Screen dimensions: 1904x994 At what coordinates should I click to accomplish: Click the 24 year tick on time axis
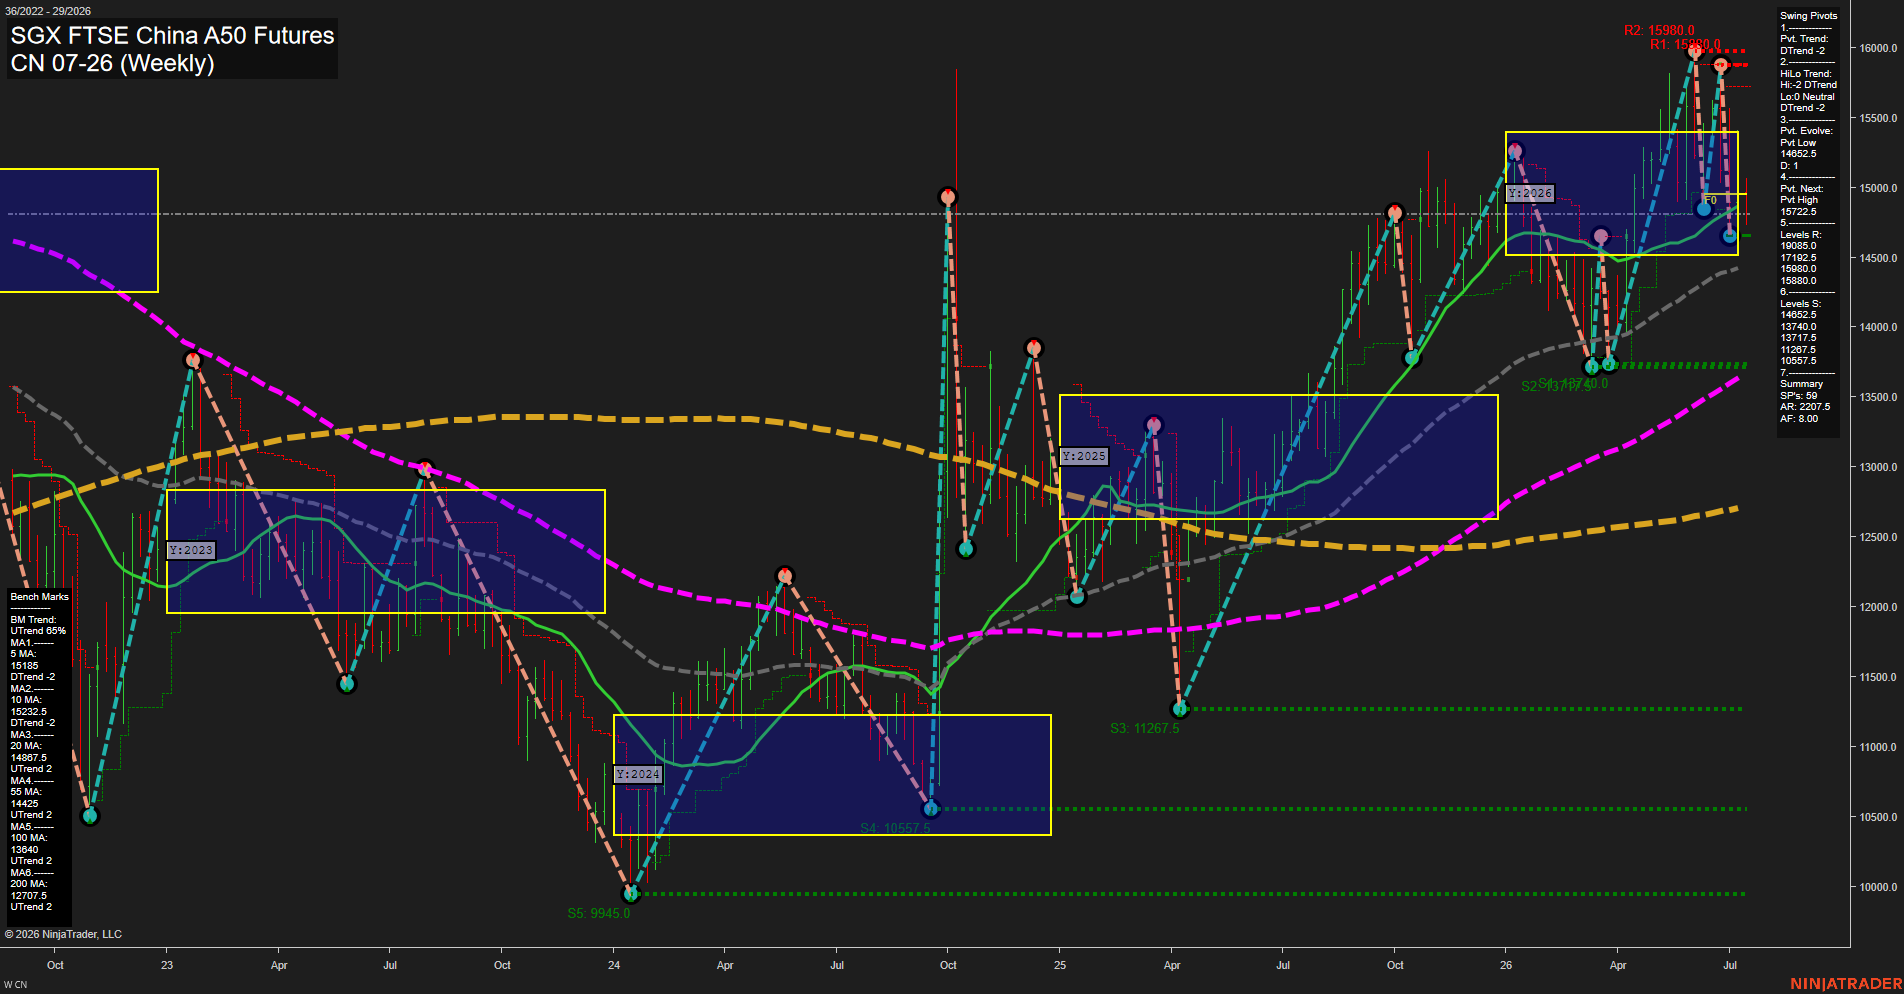(x=614, y=965)
